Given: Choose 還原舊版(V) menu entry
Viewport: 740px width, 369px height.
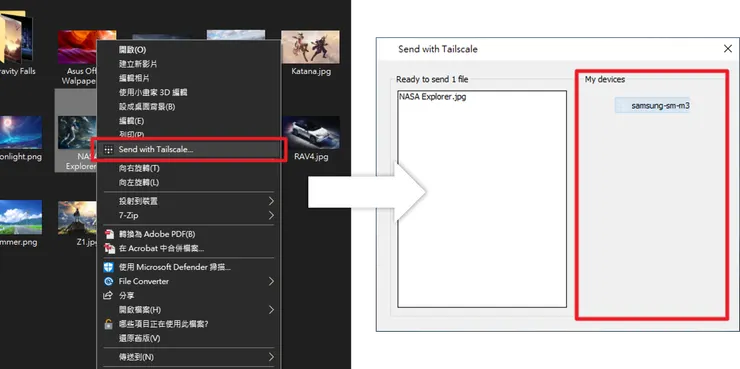Looking at the screenshot, I should [x=189, y=338].
